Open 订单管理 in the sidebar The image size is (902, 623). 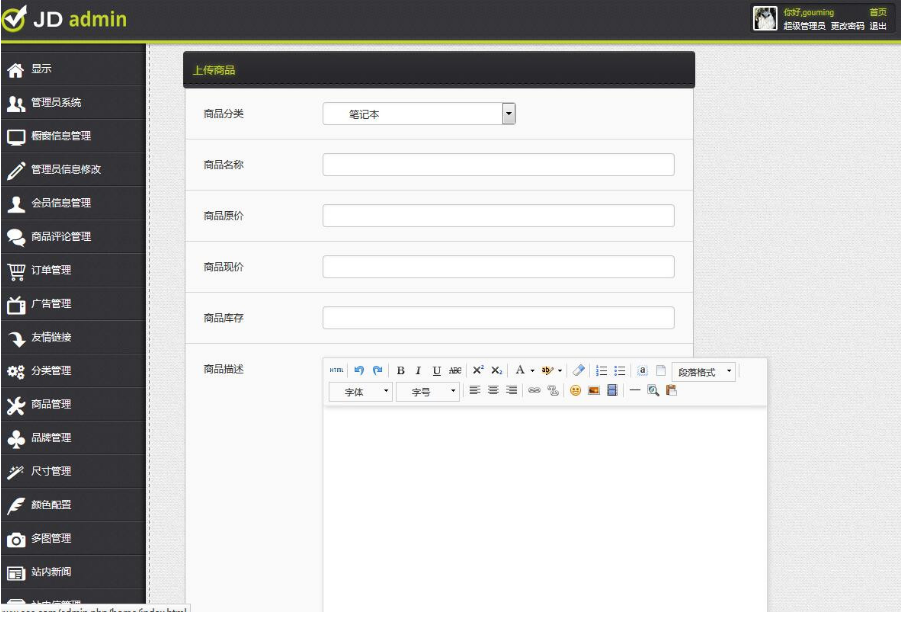pos(73,270)
